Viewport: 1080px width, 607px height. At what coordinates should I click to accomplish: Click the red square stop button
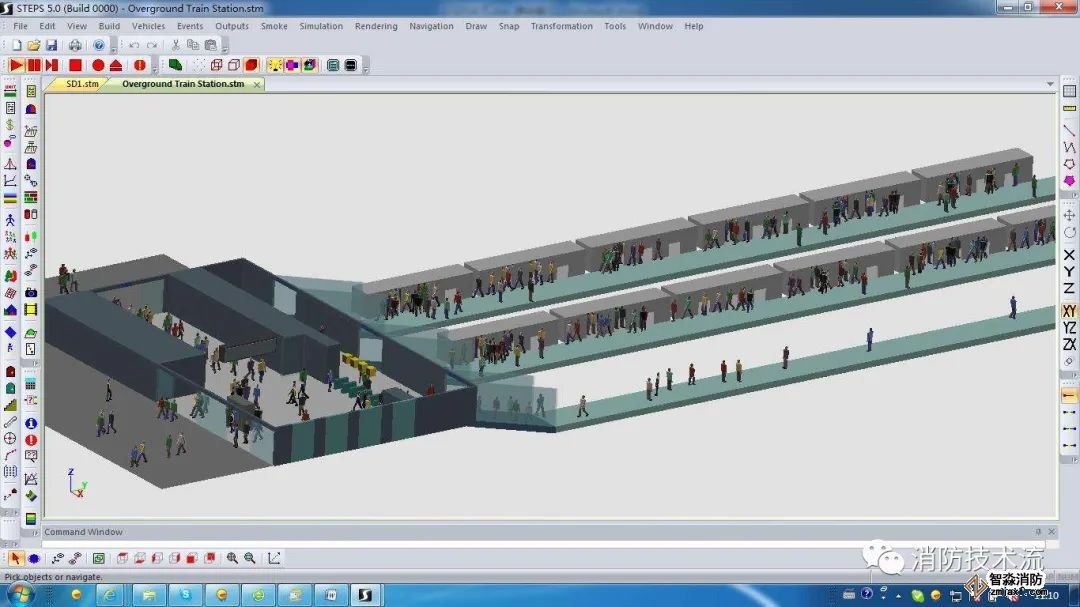pyautogui.click(x=74, y=65)
